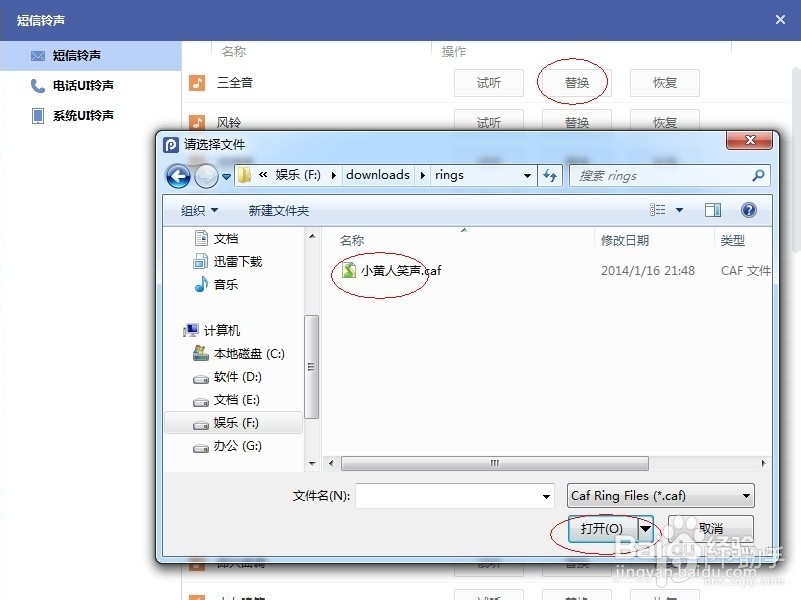Open the Caf Ring Files file type dropdown
801x600 pixels.
click(660, 495)
